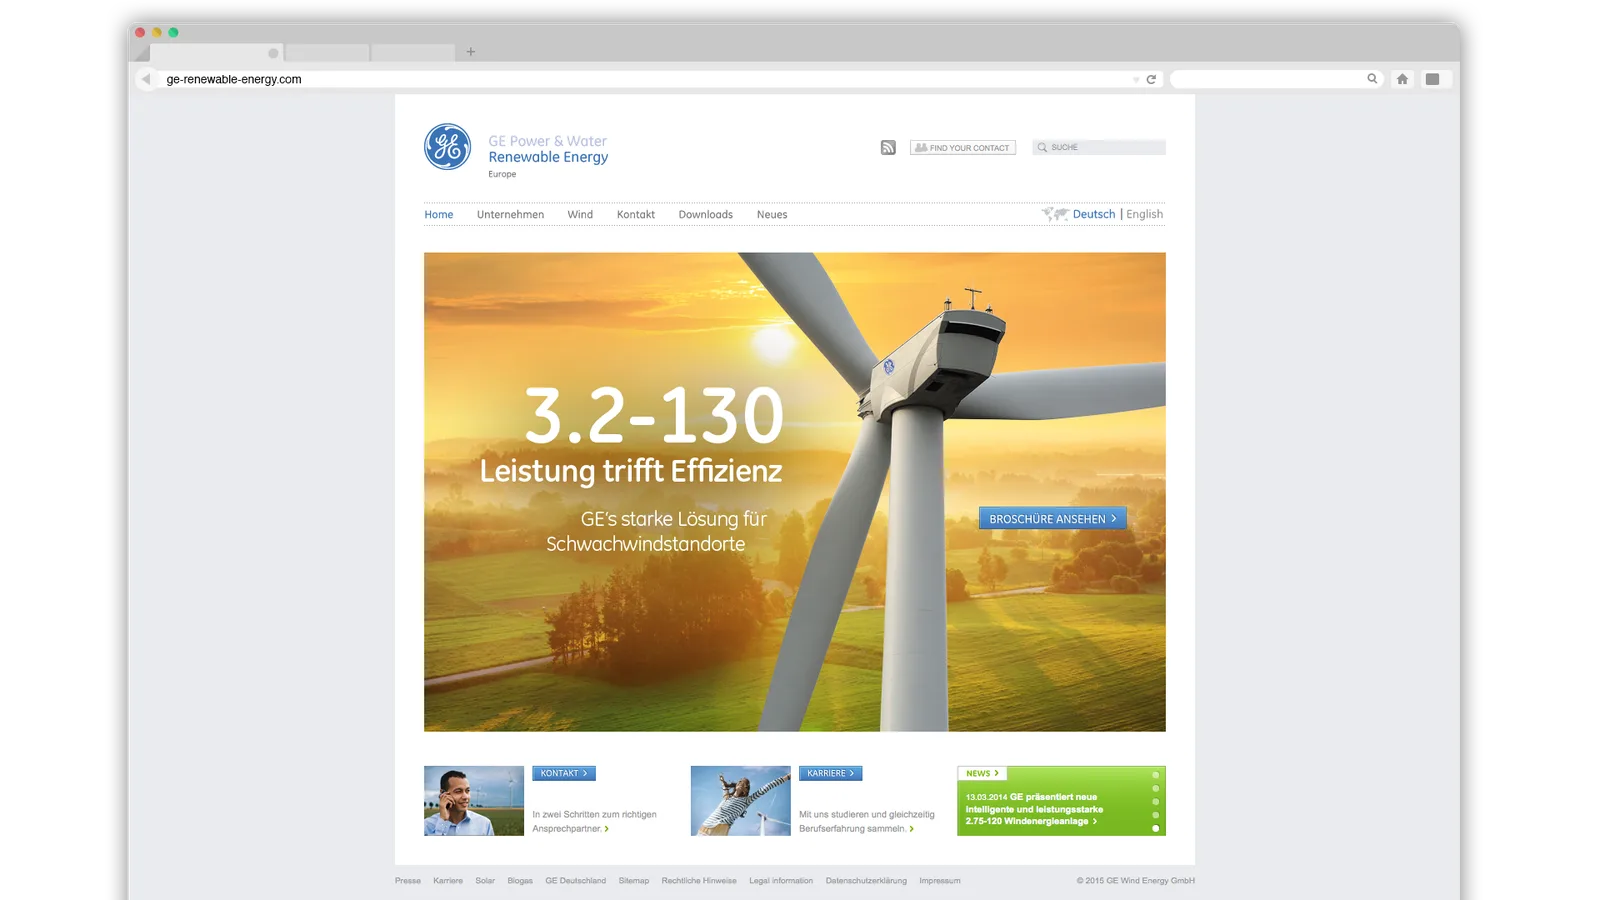Click the blue KARRIERE button

[x=830, y=773]
